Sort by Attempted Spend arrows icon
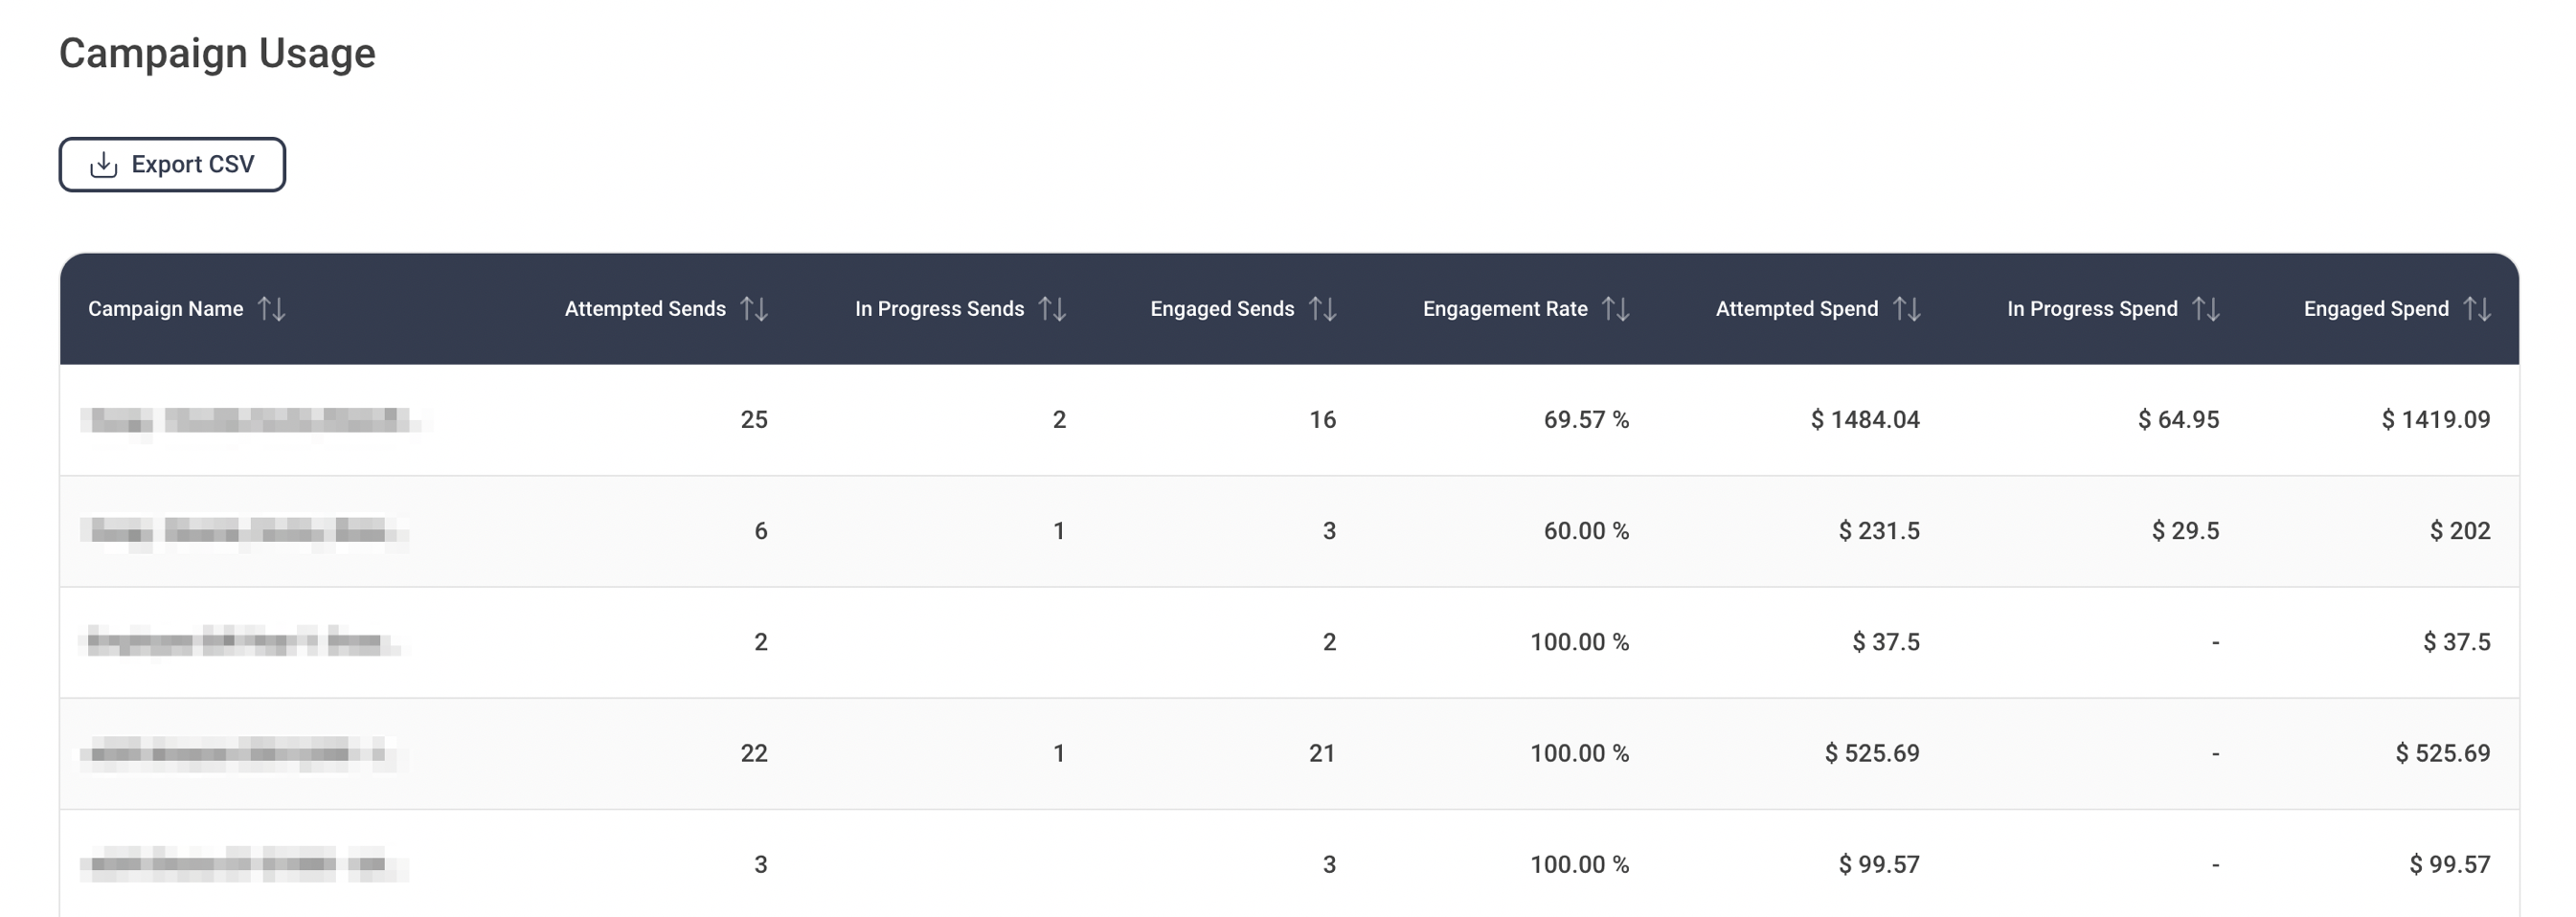The image size is (2576, 917). 1907,309
